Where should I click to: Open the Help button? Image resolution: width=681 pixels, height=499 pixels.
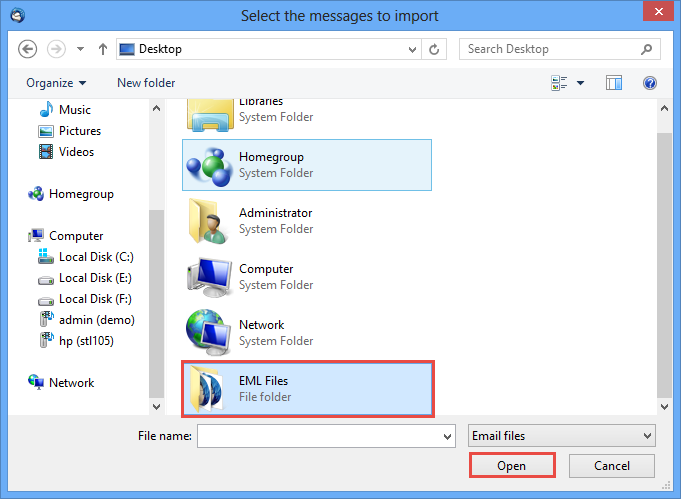[x=650, y=83]
